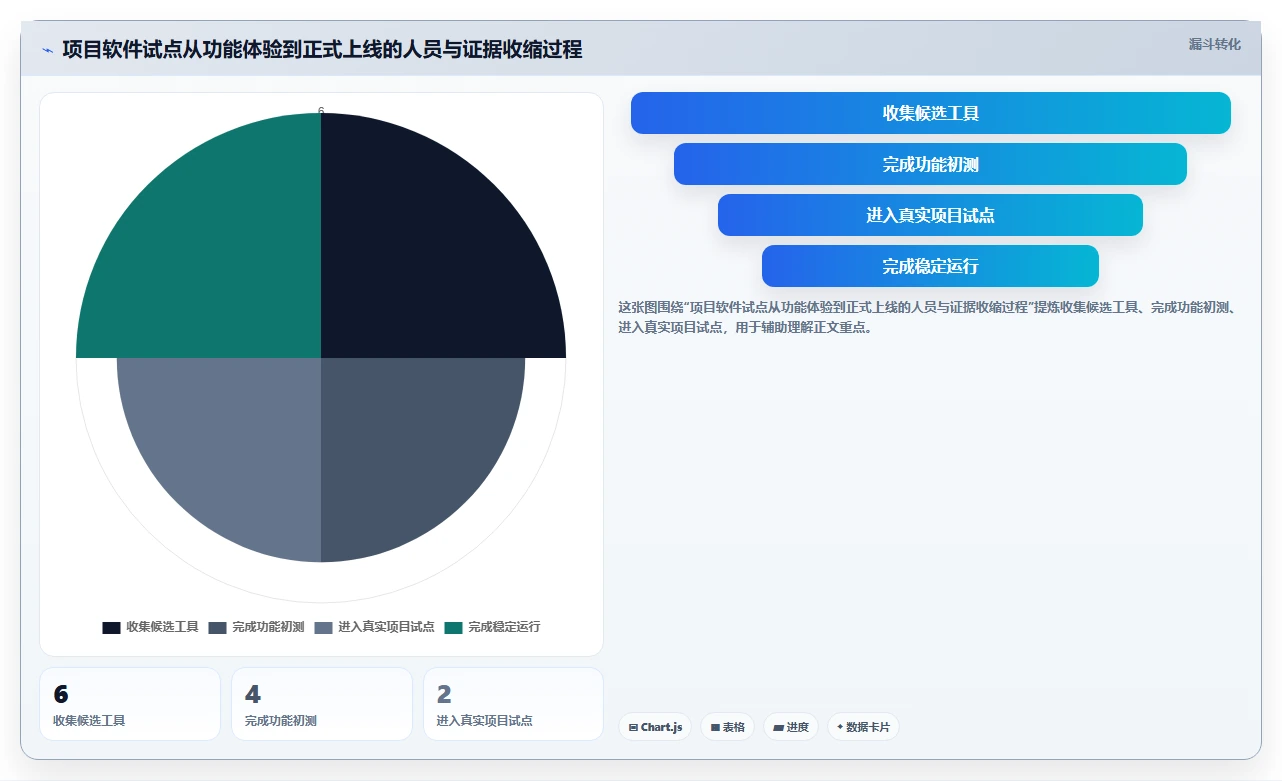Click the icon in the 进度 tag

point(778,727)
